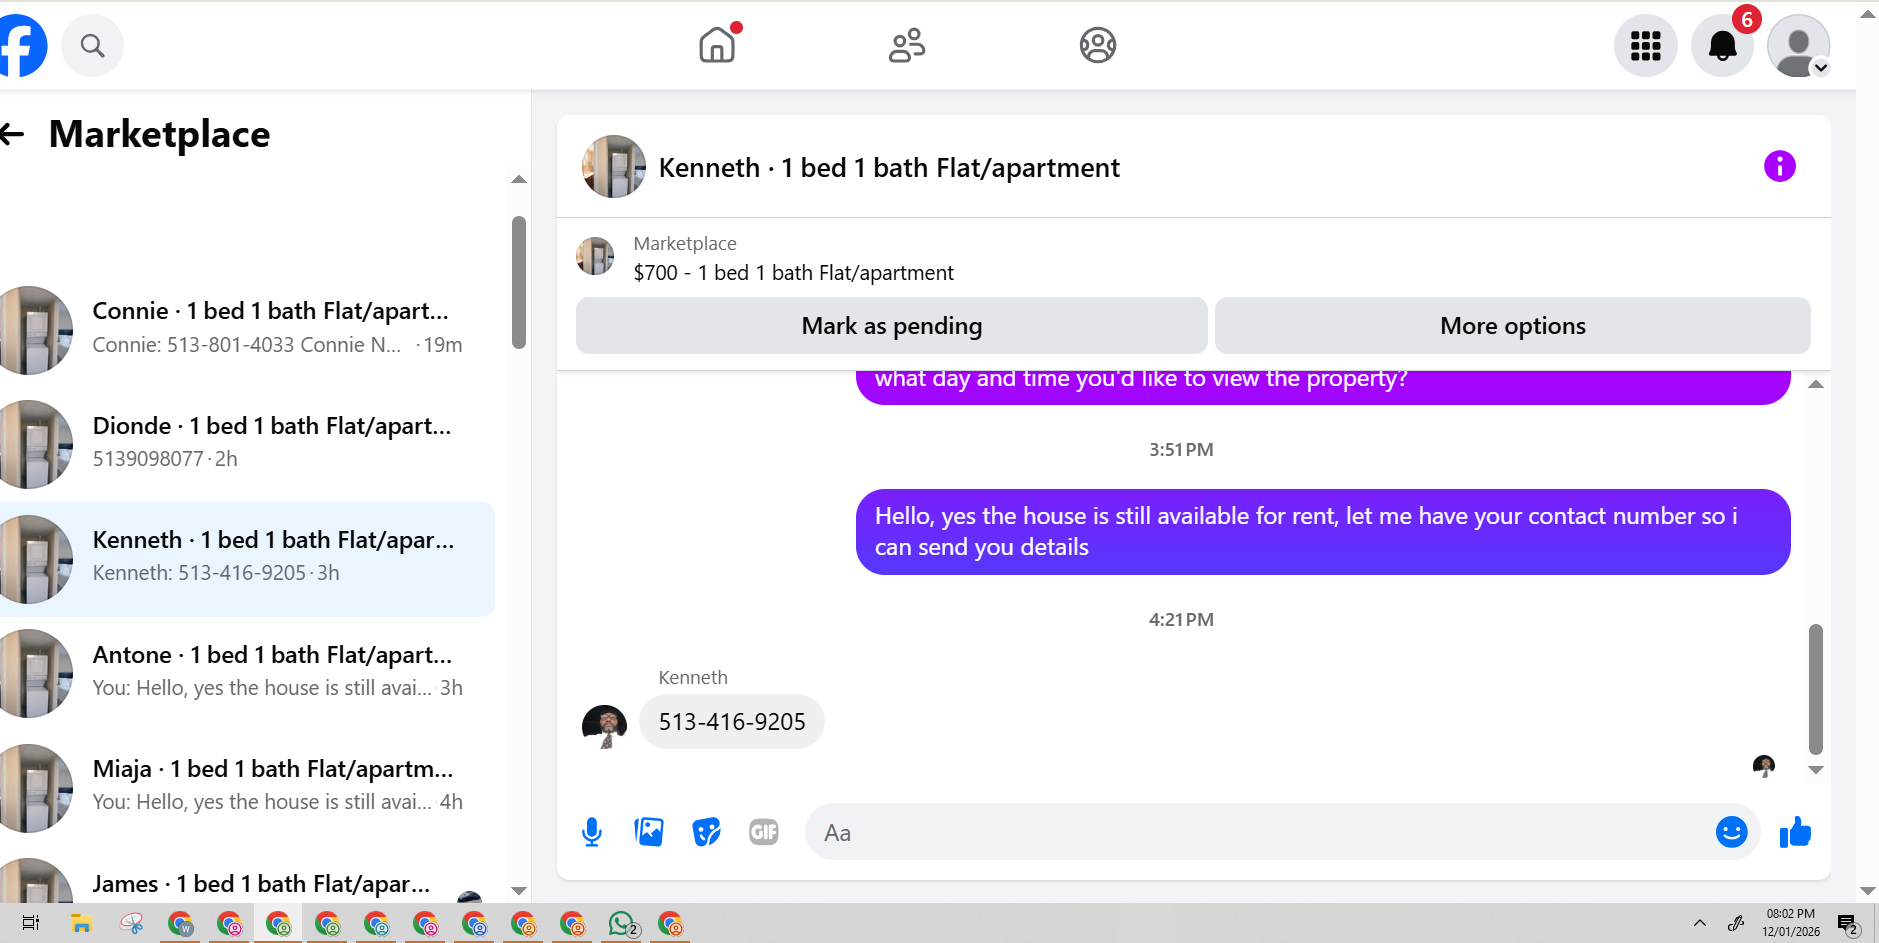1879x943 pixels.
Task: Open the Facebook logo home link
Action: coord(22,45)
